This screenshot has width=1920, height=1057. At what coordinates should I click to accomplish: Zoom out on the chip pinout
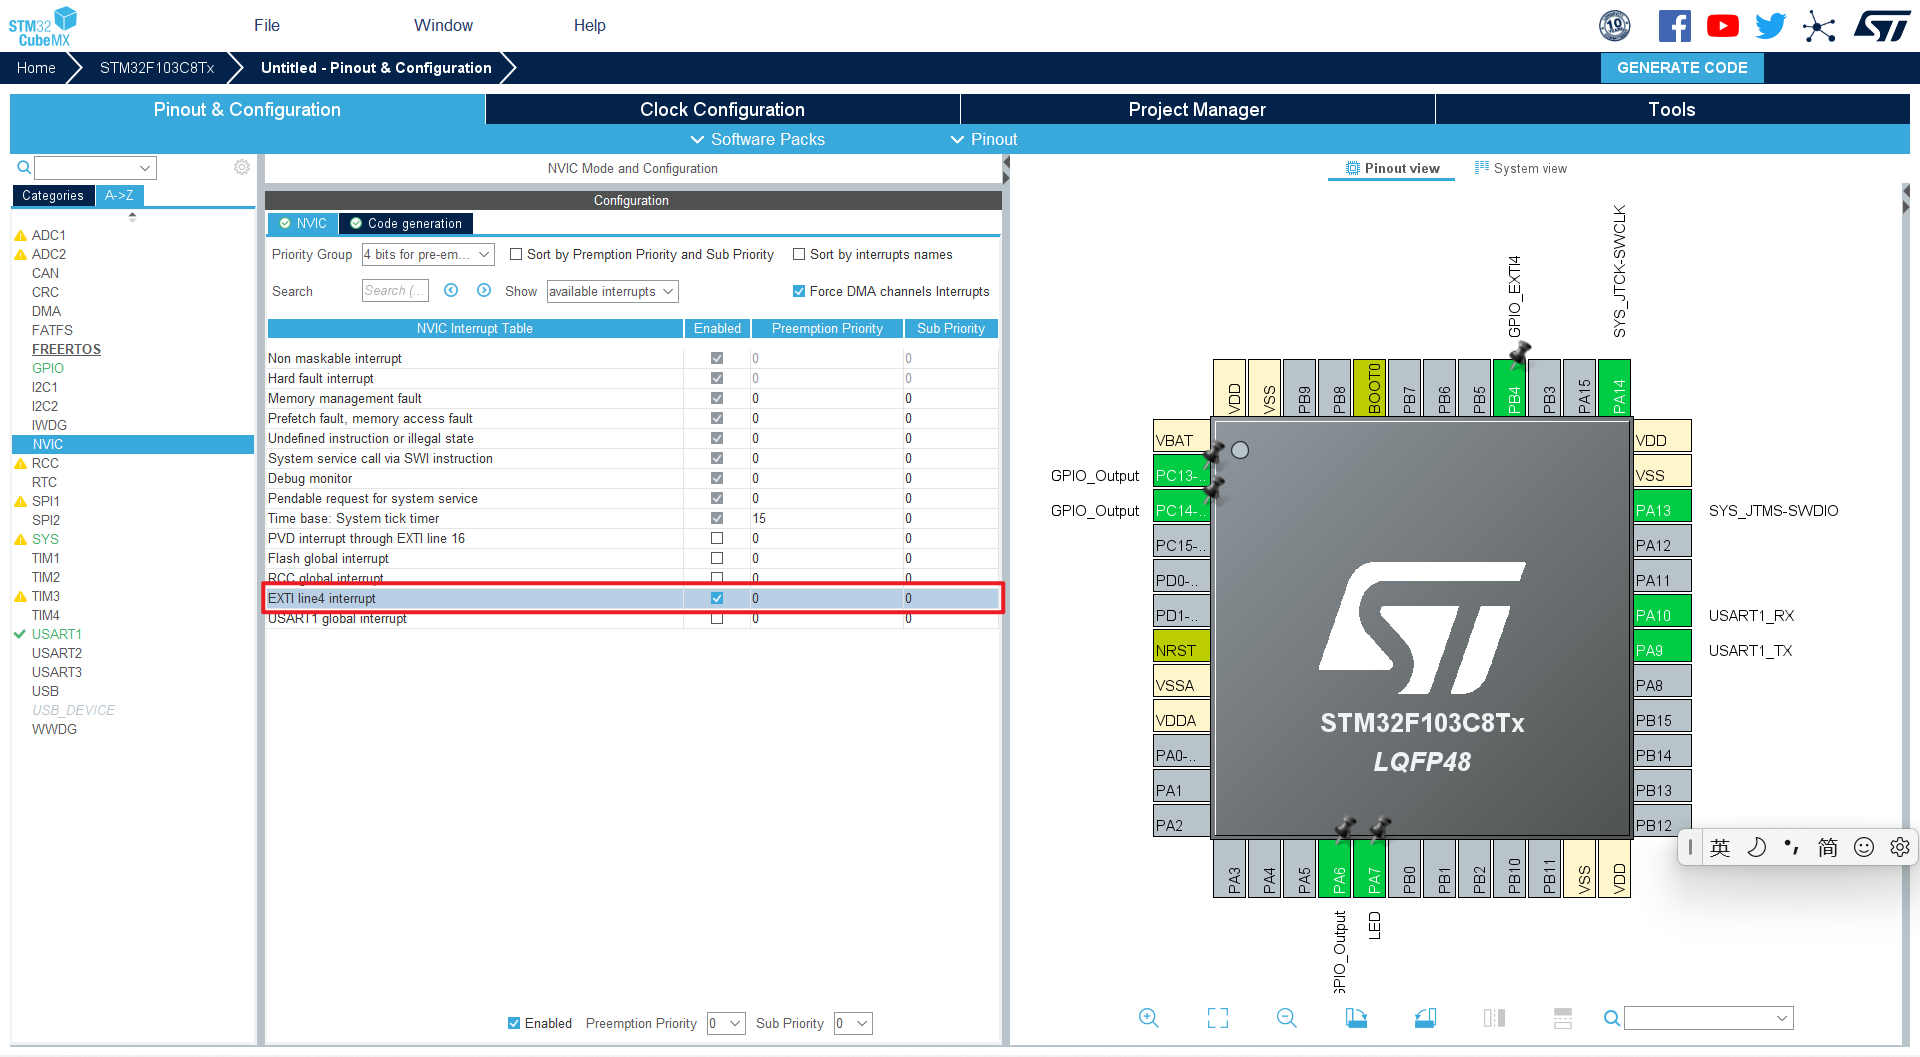point(1287,1018)
